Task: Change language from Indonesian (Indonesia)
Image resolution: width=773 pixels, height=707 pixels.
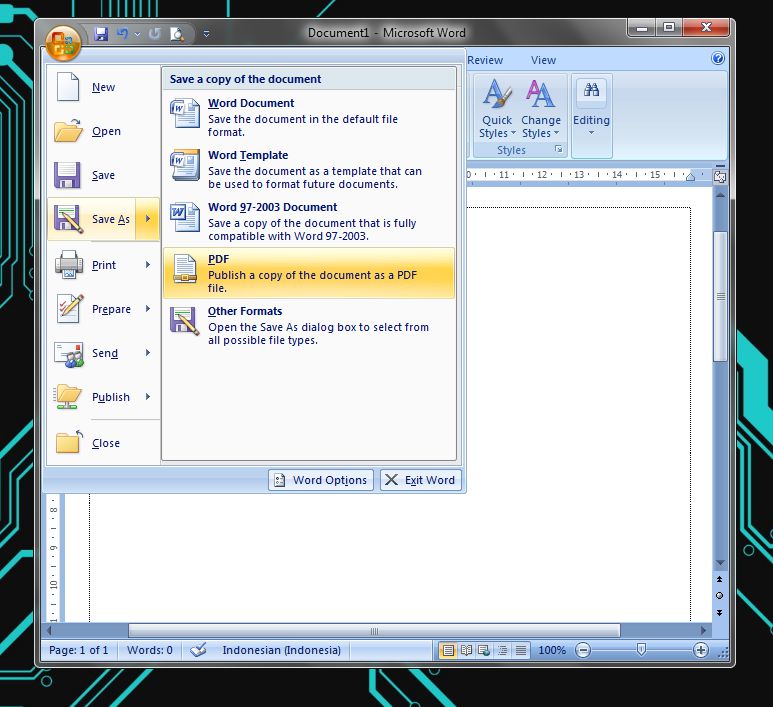Action: point(281,650)
